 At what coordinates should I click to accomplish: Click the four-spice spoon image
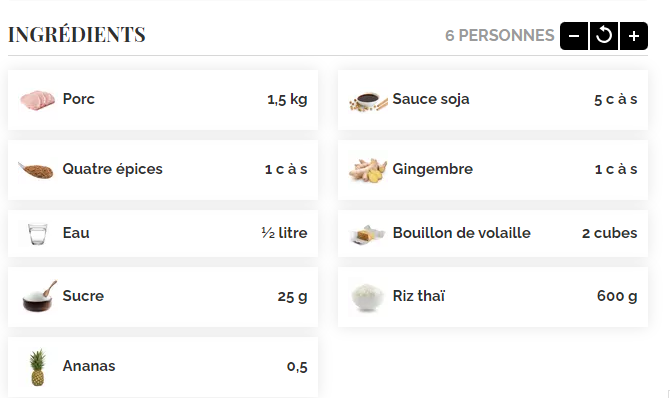tap(36, 170)
